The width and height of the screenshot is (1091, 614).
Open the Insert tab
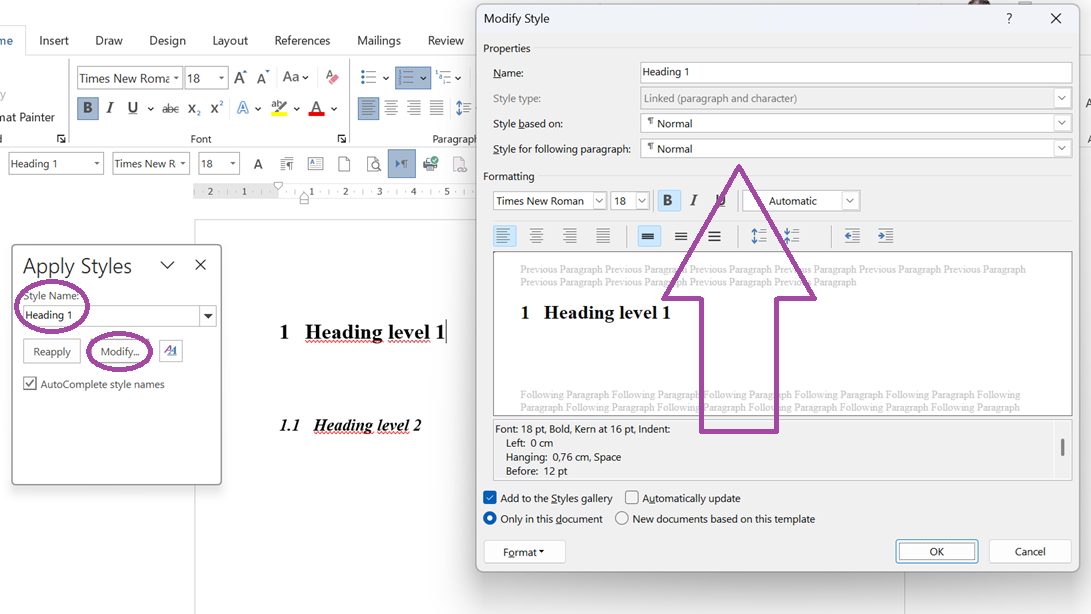(x=54, y=40)
